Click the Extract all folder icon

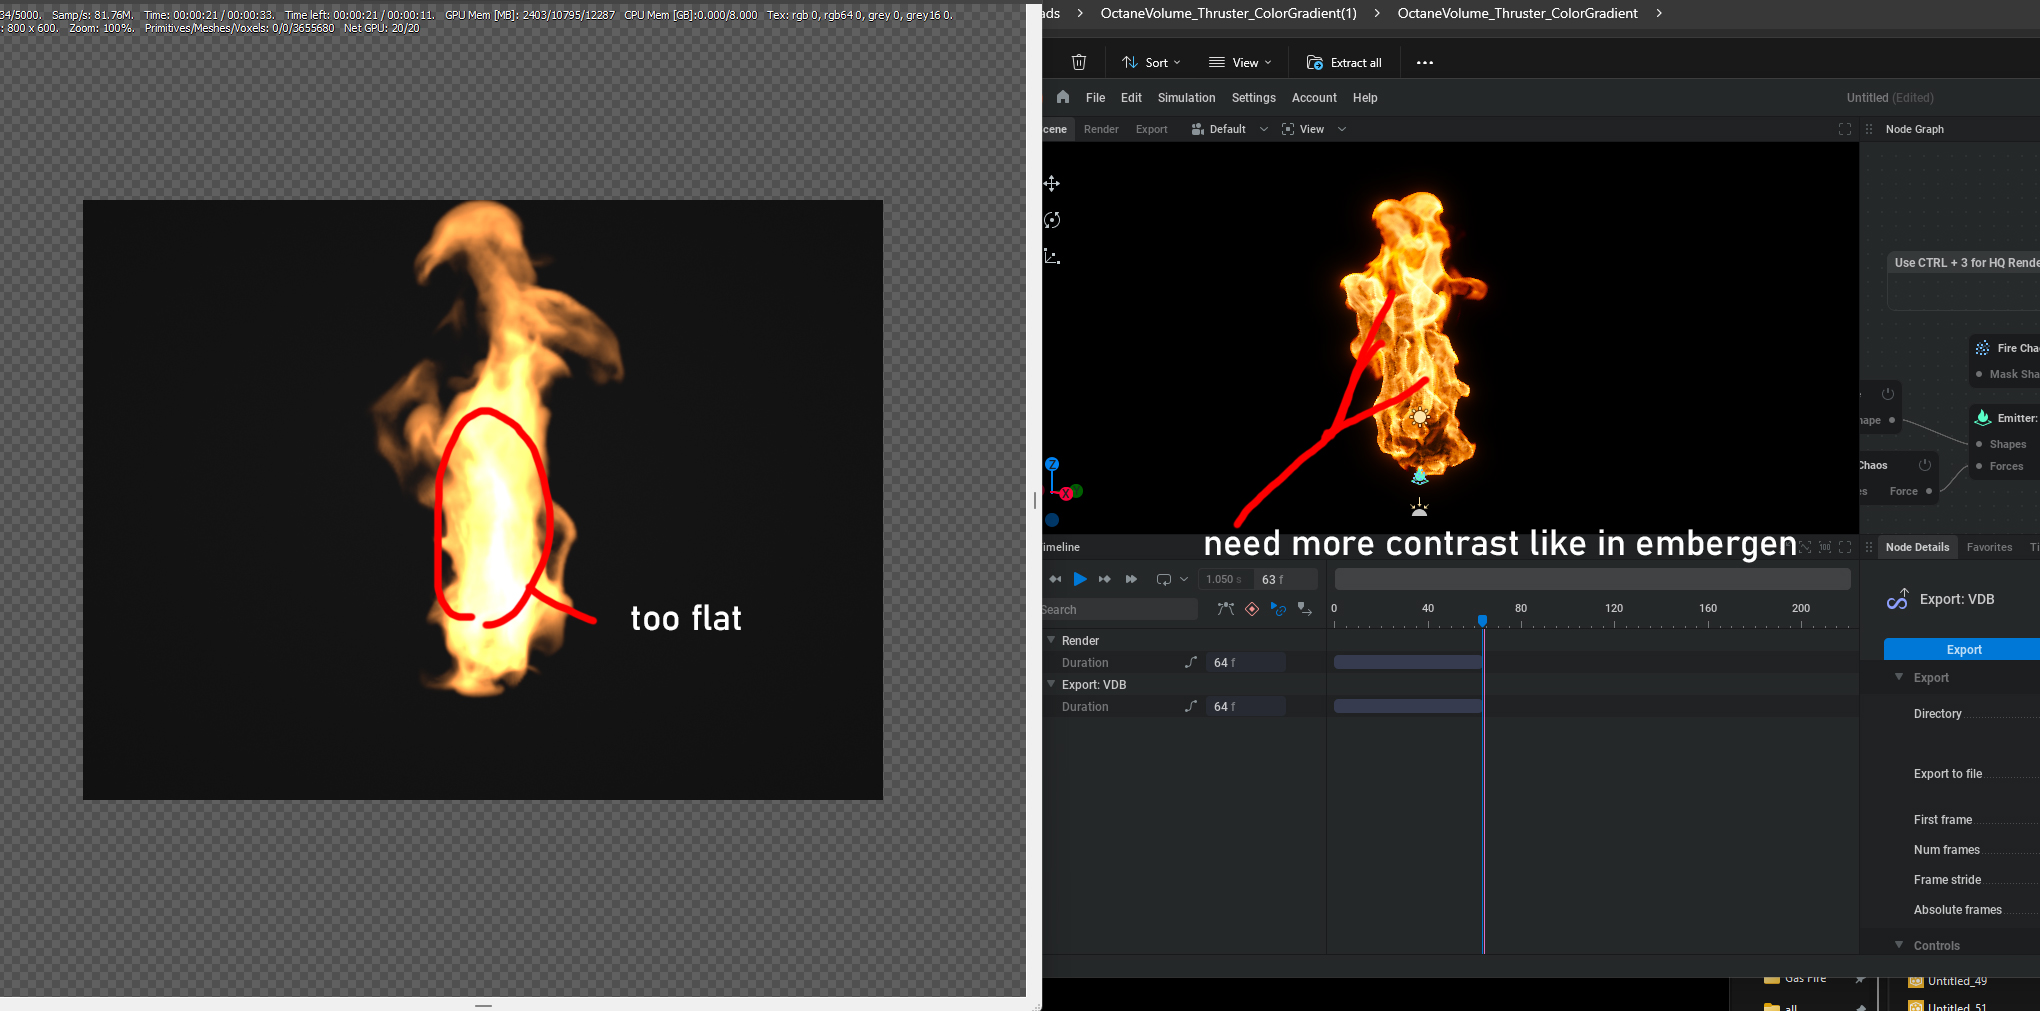click(x=1315, y=62)
